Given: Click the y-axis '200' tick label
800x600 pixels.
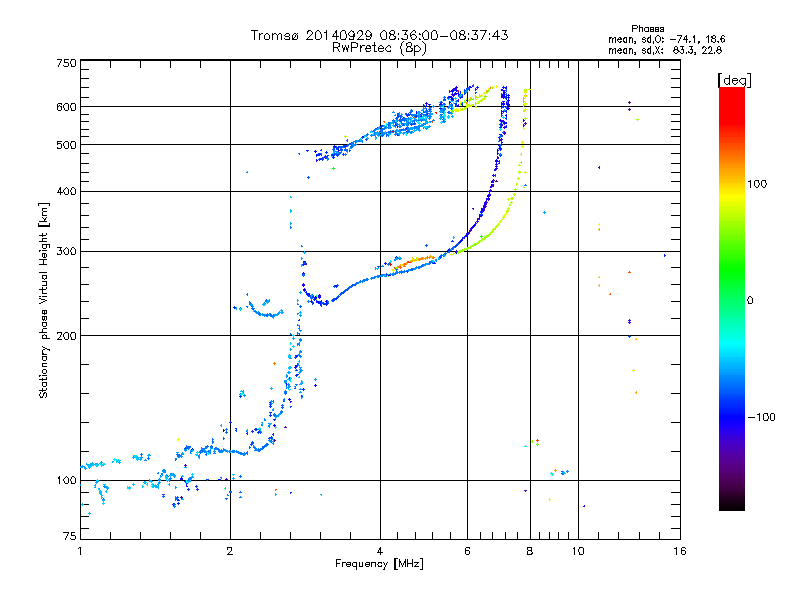Looking at the screenshot, I should (66, 336).
